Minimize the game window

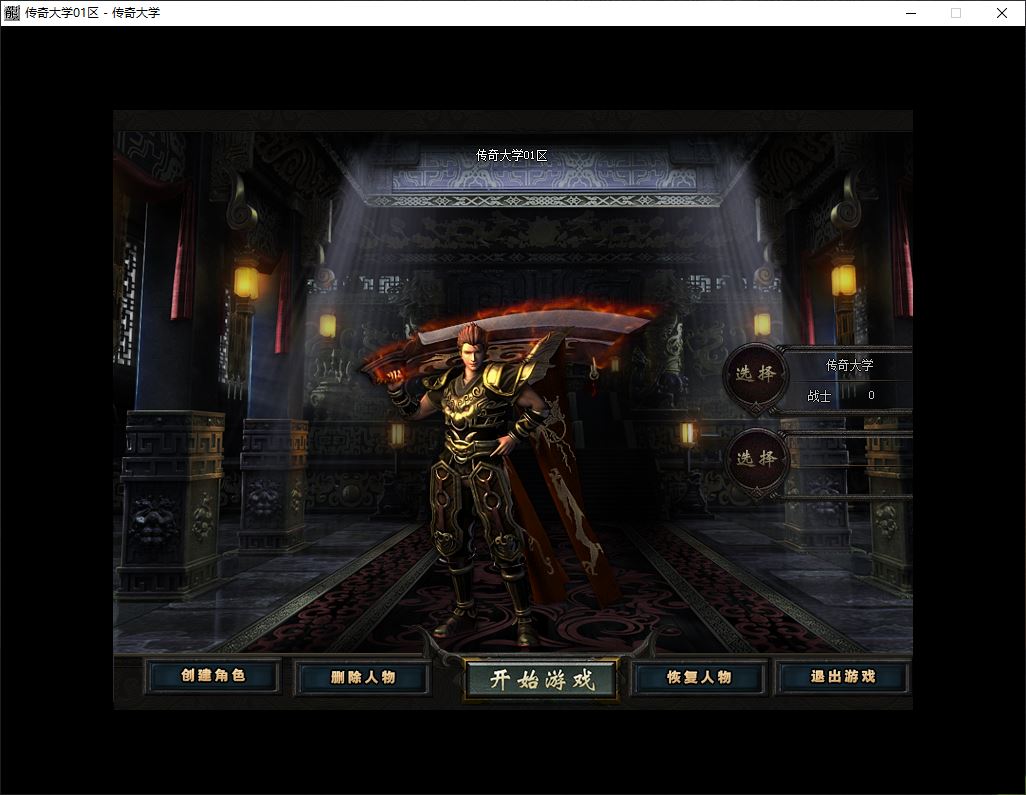point(911,13)
